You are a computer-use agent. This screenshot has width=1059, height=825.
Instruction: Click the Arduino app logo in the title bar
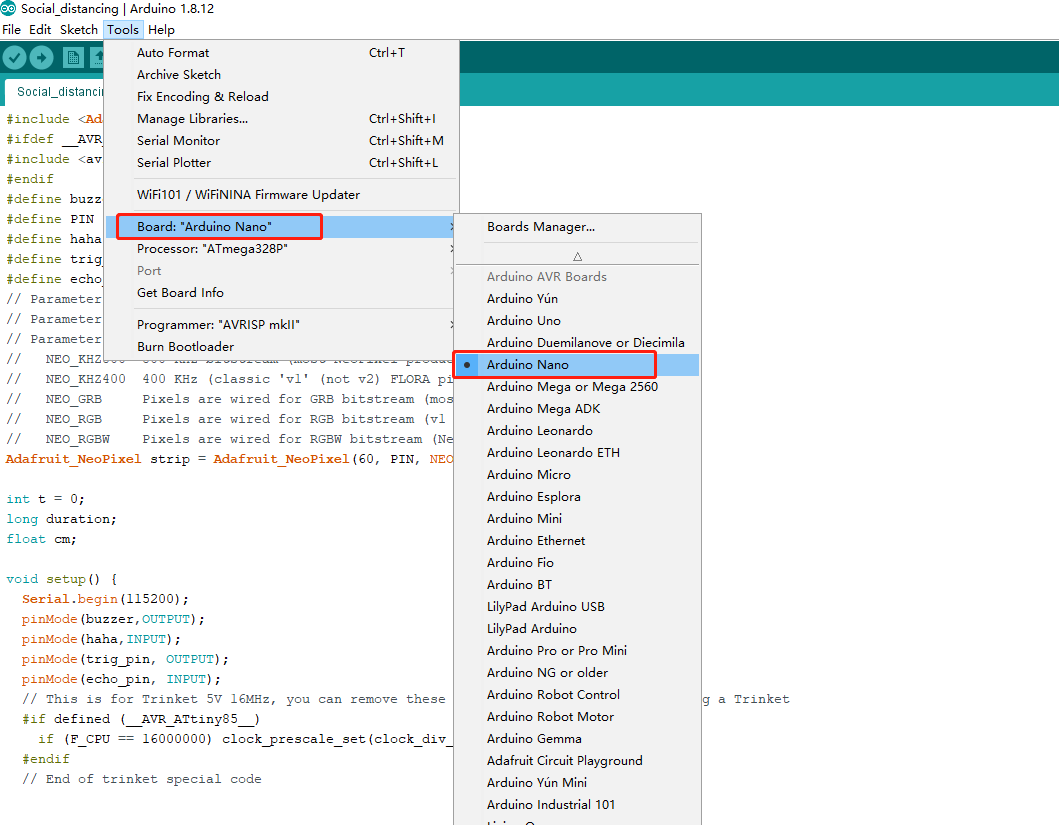coord(9,9)
